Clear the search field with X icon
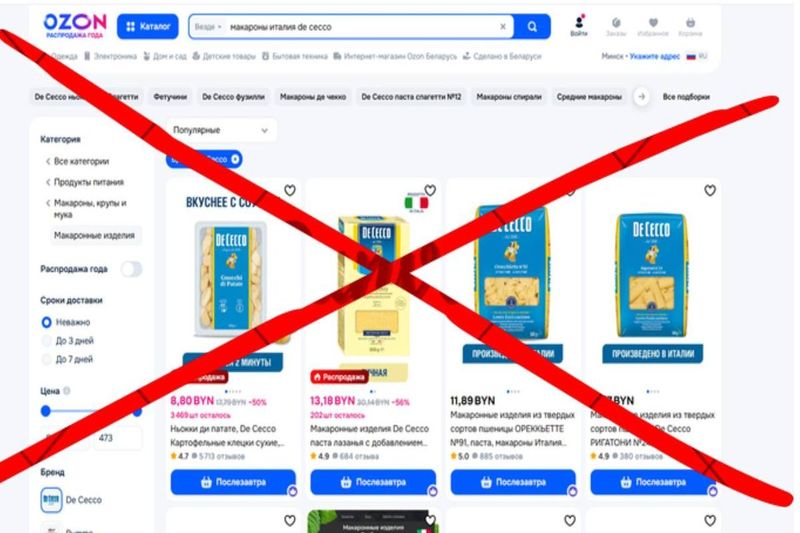 503,27
